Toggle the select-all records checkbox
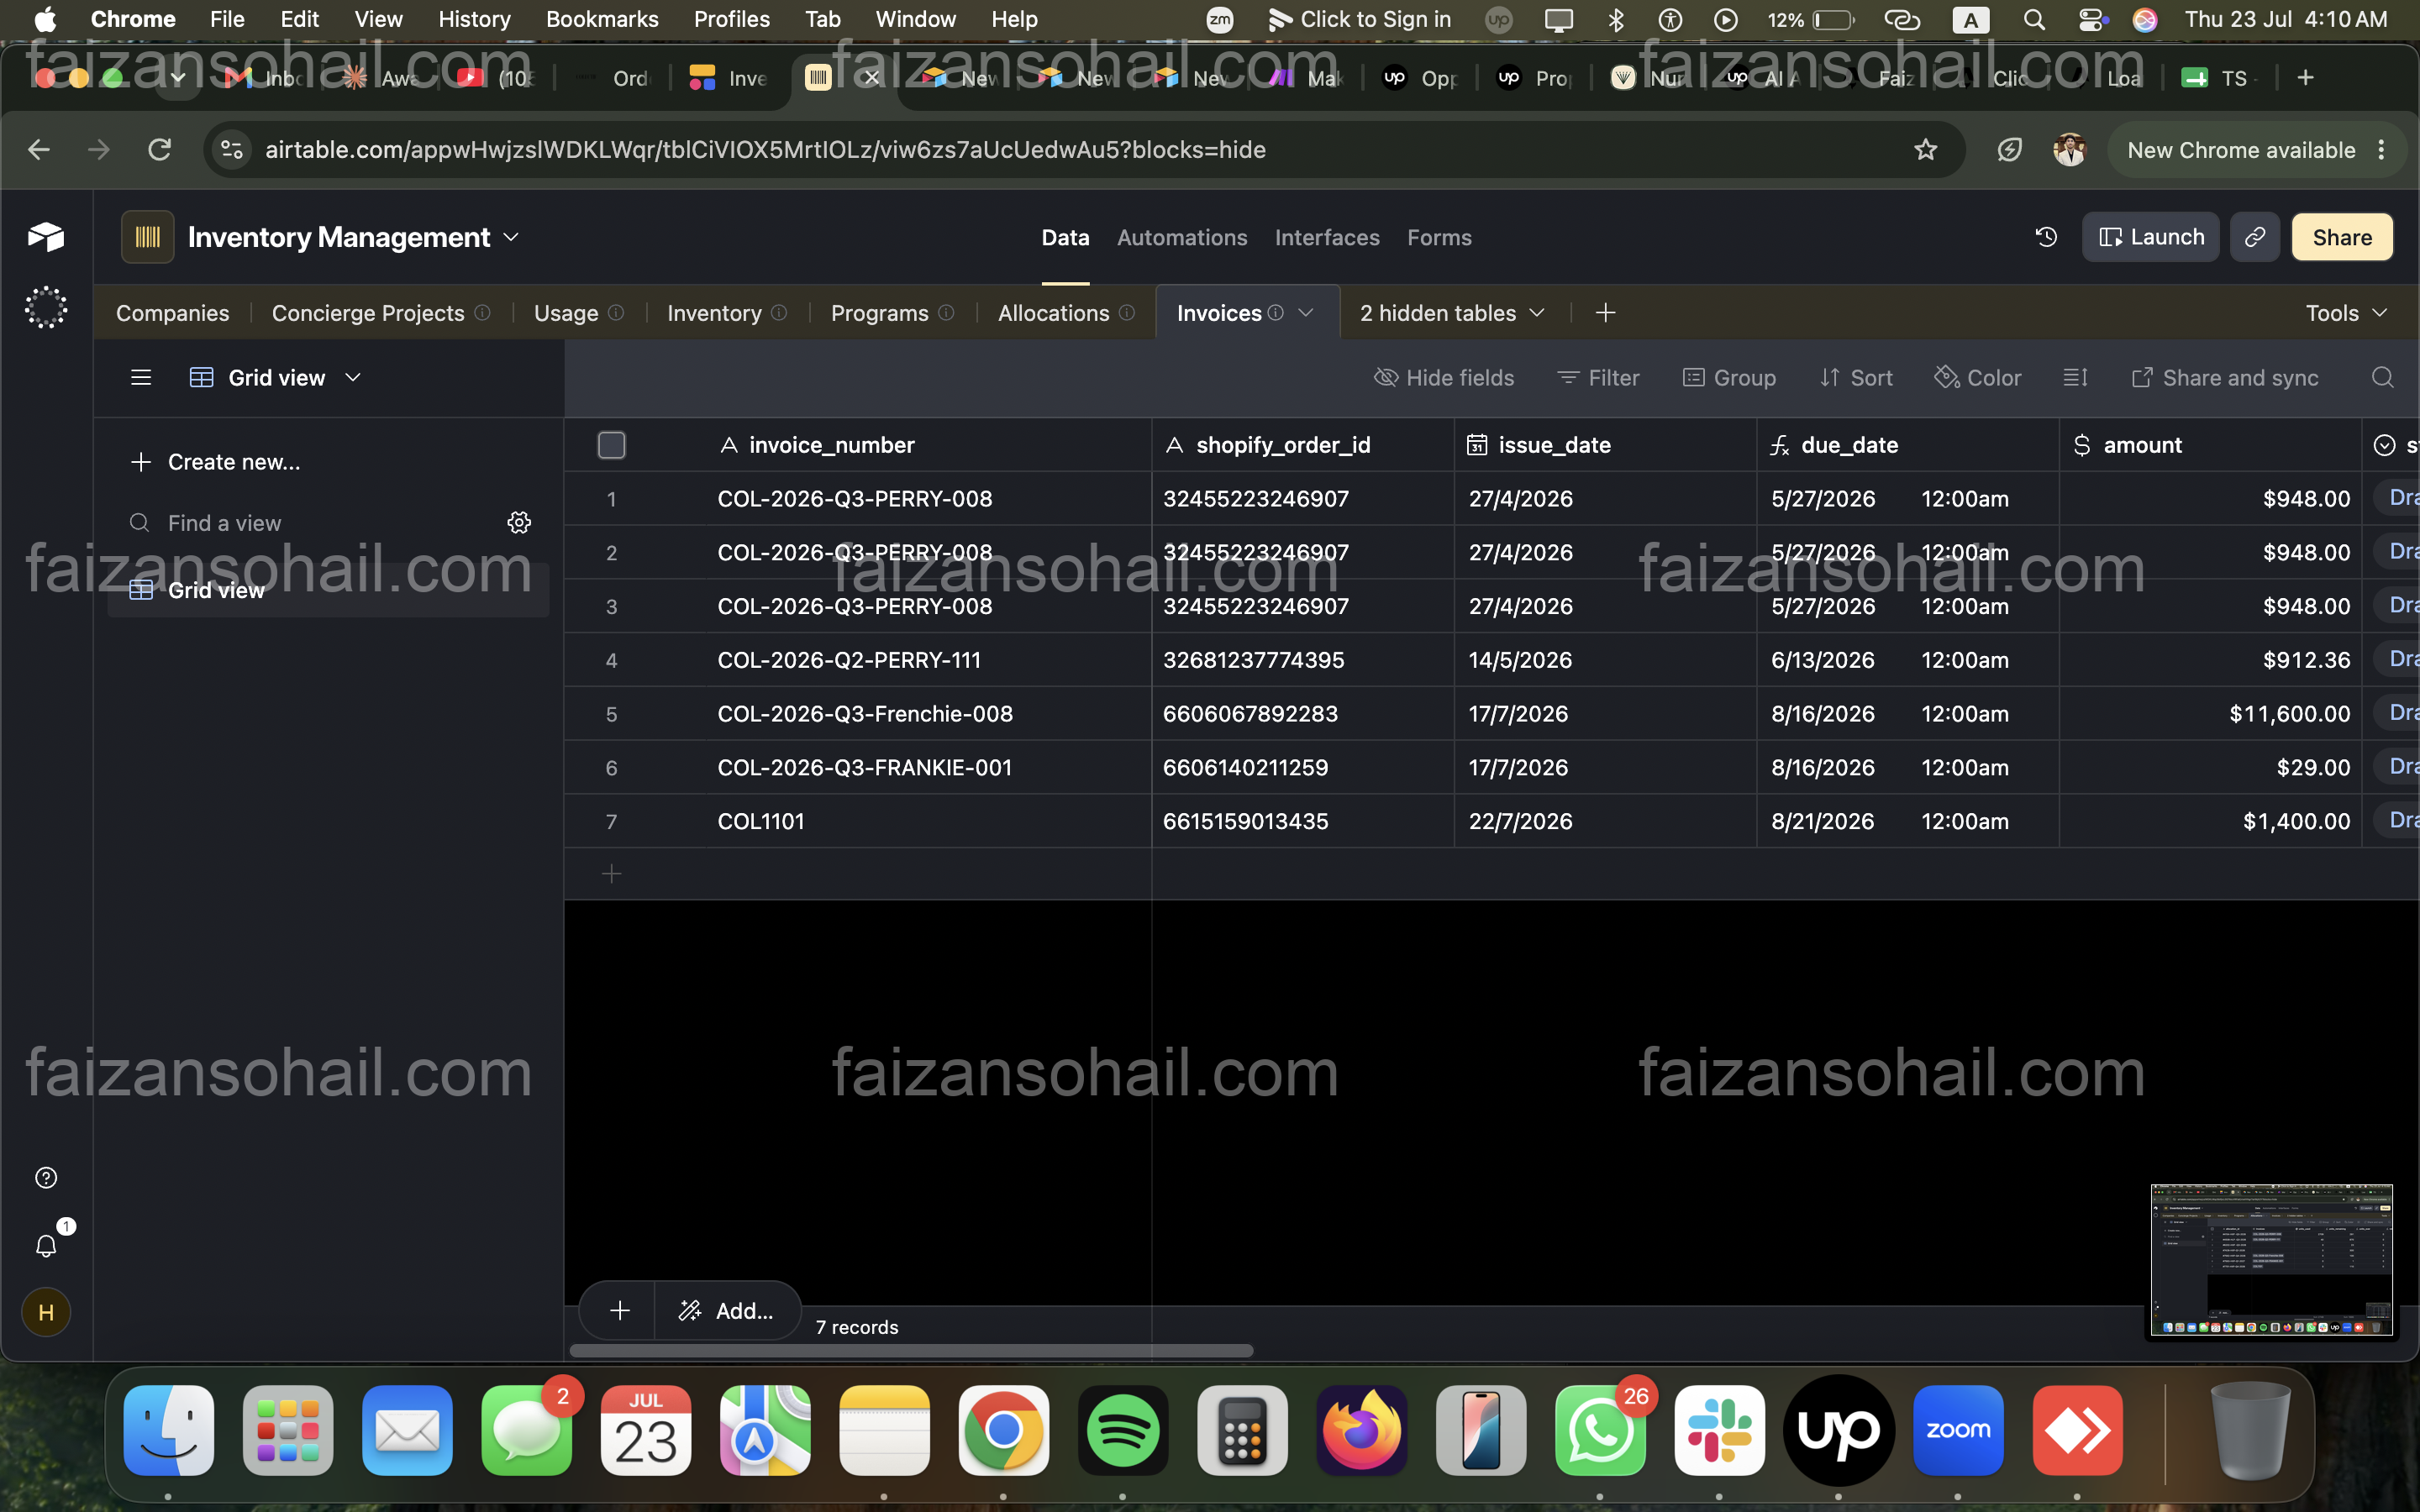2420x1512 pixels. point(611,445)
